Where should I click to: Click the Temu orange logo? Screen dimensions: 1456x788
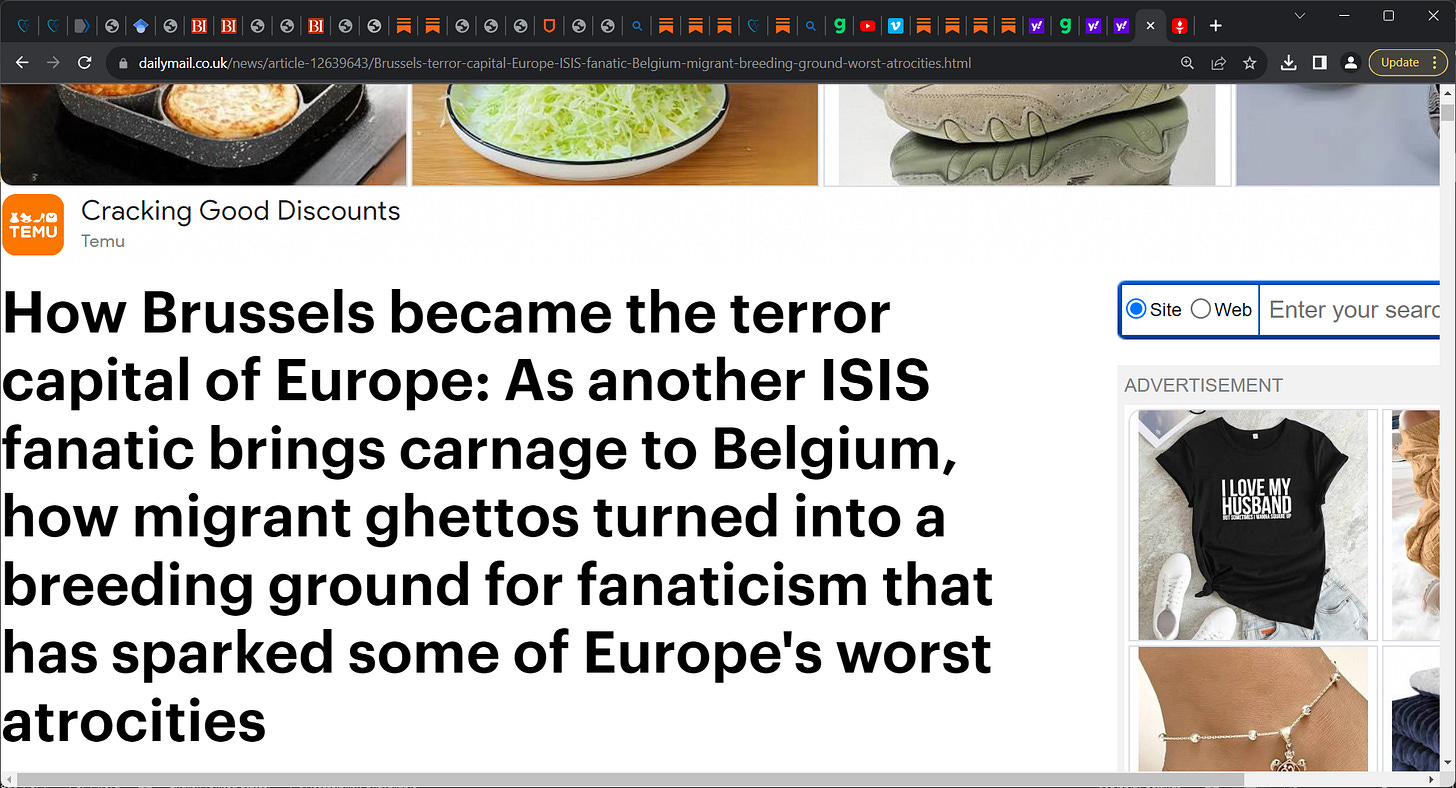tap(33, 225)
